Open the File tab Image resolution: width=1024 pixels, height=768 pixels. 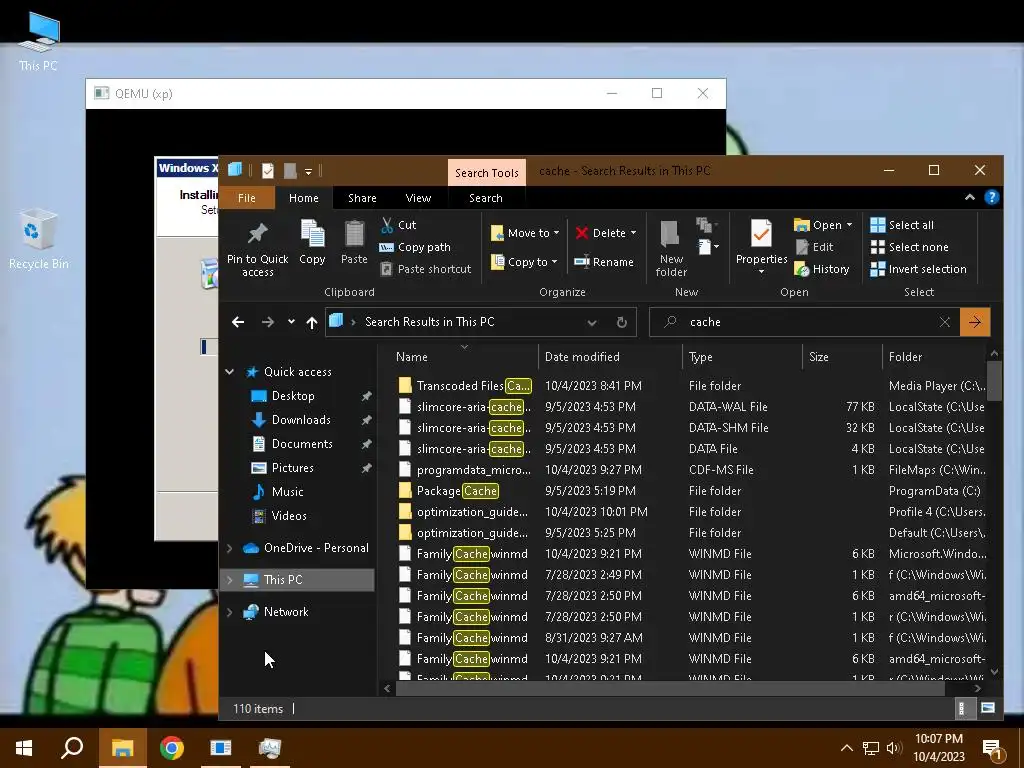click(x=246, y=198)
